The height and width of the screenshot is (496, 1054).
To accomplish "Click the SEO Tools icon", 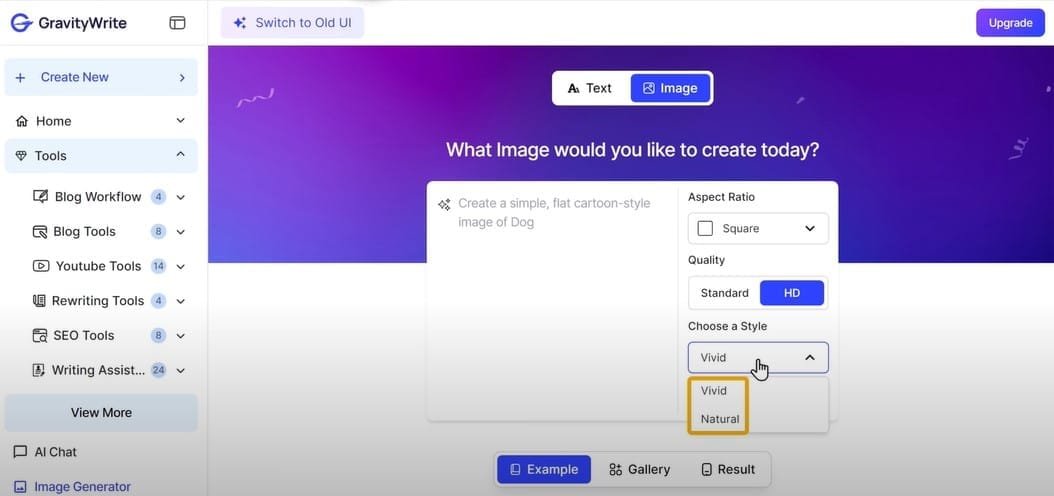I will (40, 336).
